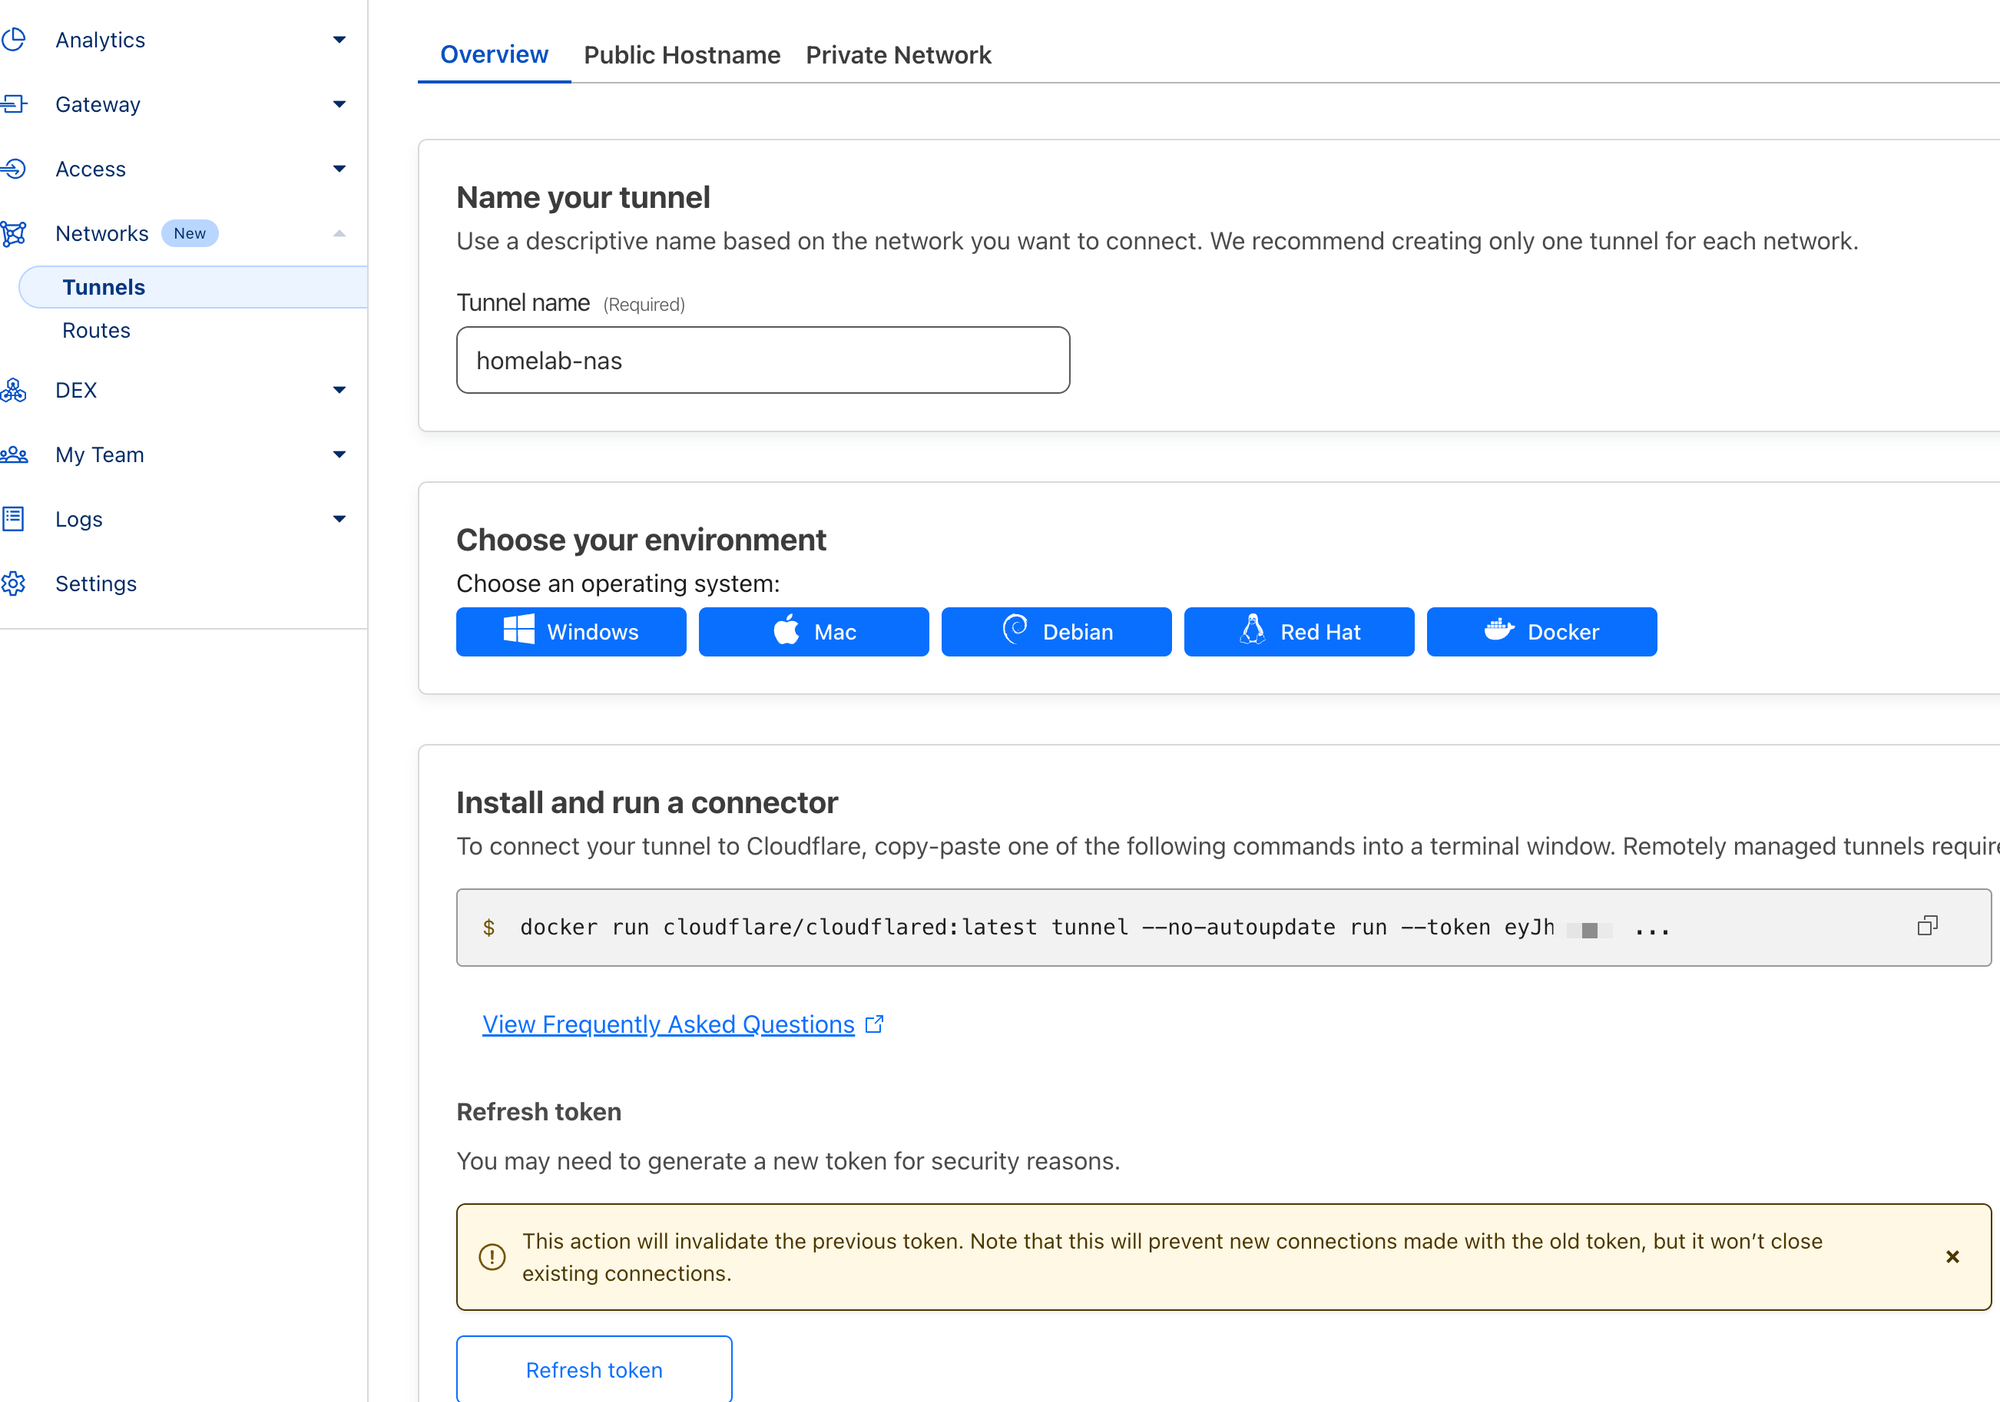
Task: Select Debian as the operating system
Action: 1056,632
